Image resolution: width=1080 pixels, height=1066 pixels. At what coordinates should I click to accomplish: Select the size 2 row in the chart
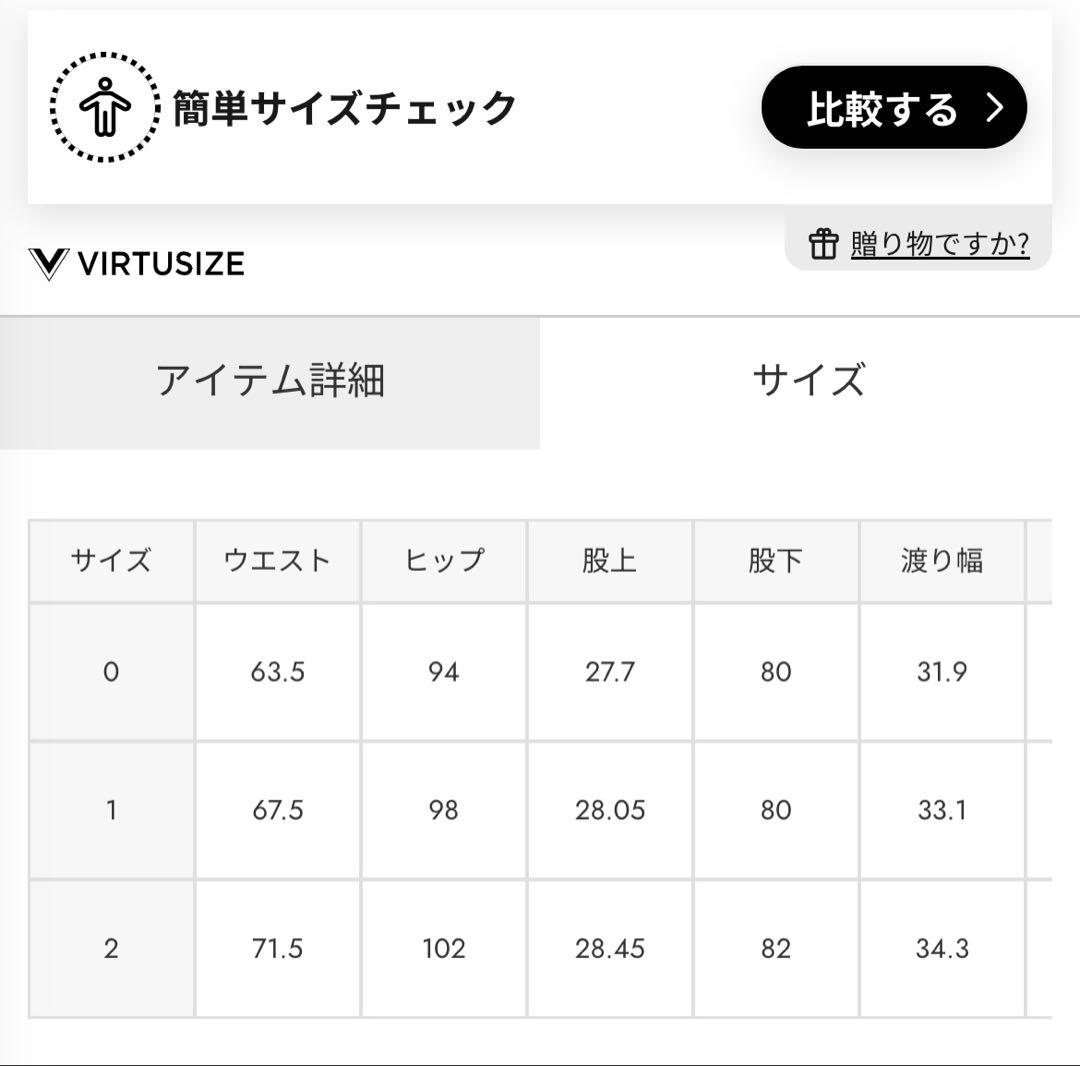[110, 948]
